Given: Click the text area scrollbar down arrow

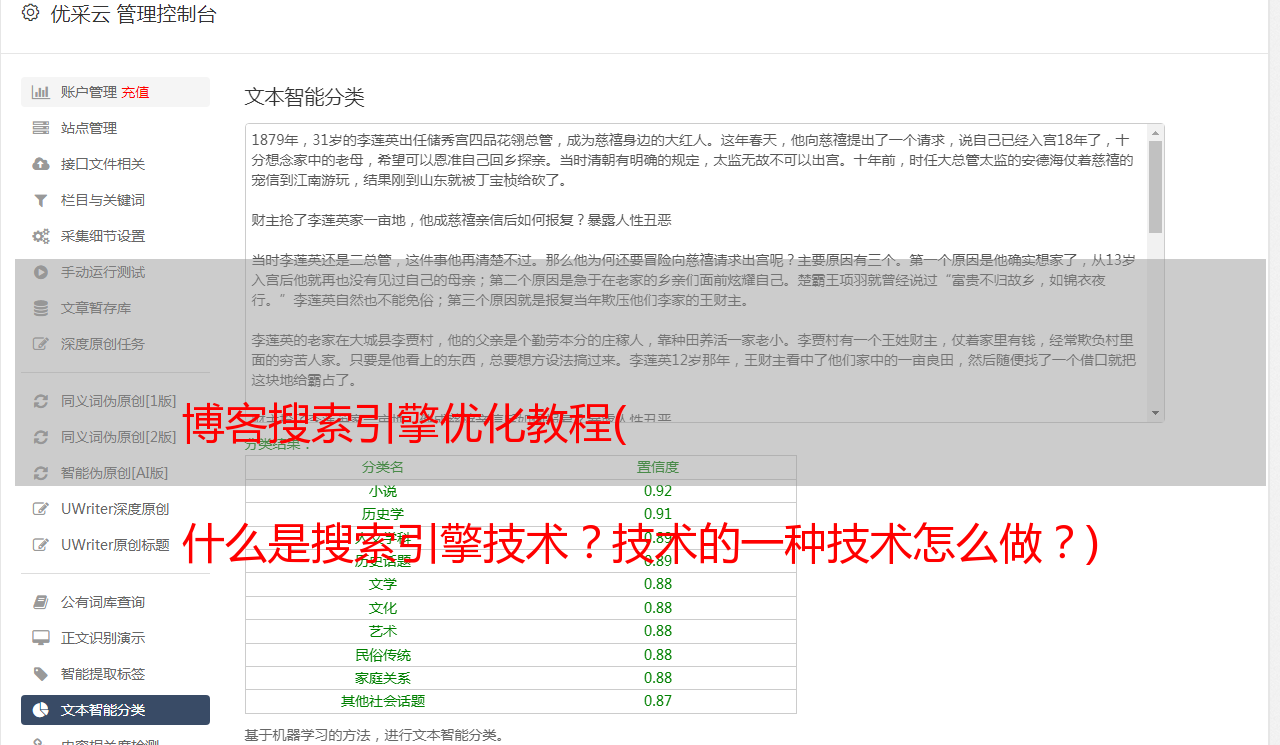Looking at the screenshot, I should click(x=1156, y=413).
